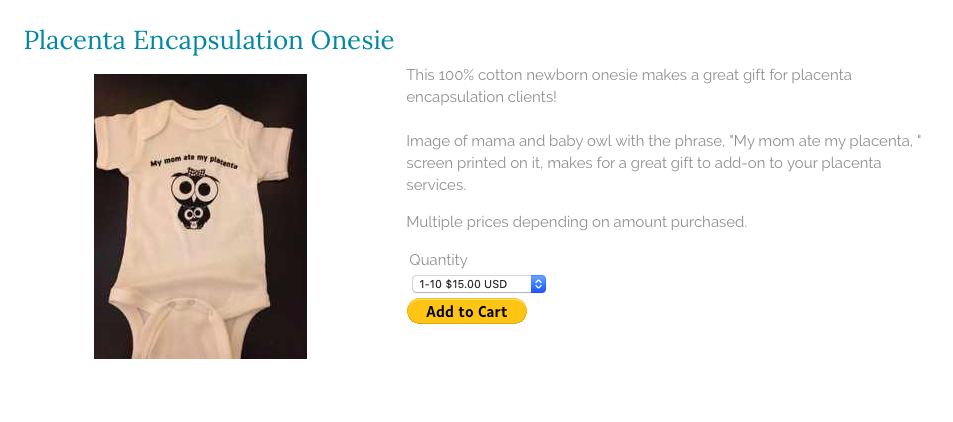The image size is (953, 422).
Task: Open the Quantity price dropdown
Action: (x=479, y=284)
